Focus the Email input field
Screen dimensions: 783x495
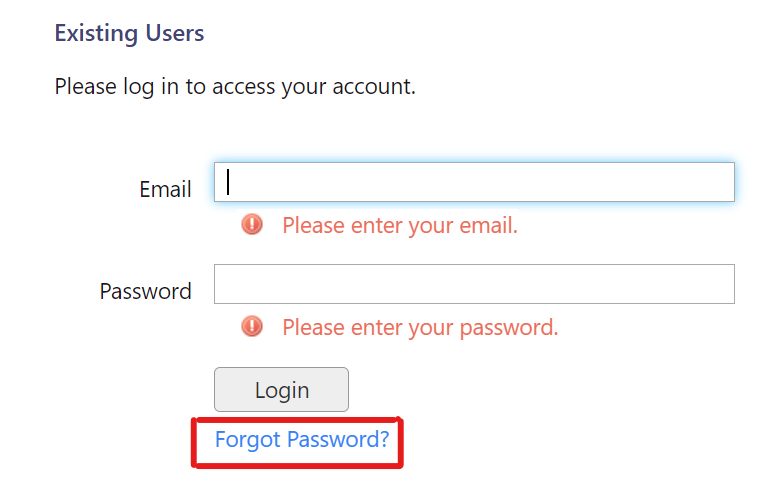click(x=474, y=182)
